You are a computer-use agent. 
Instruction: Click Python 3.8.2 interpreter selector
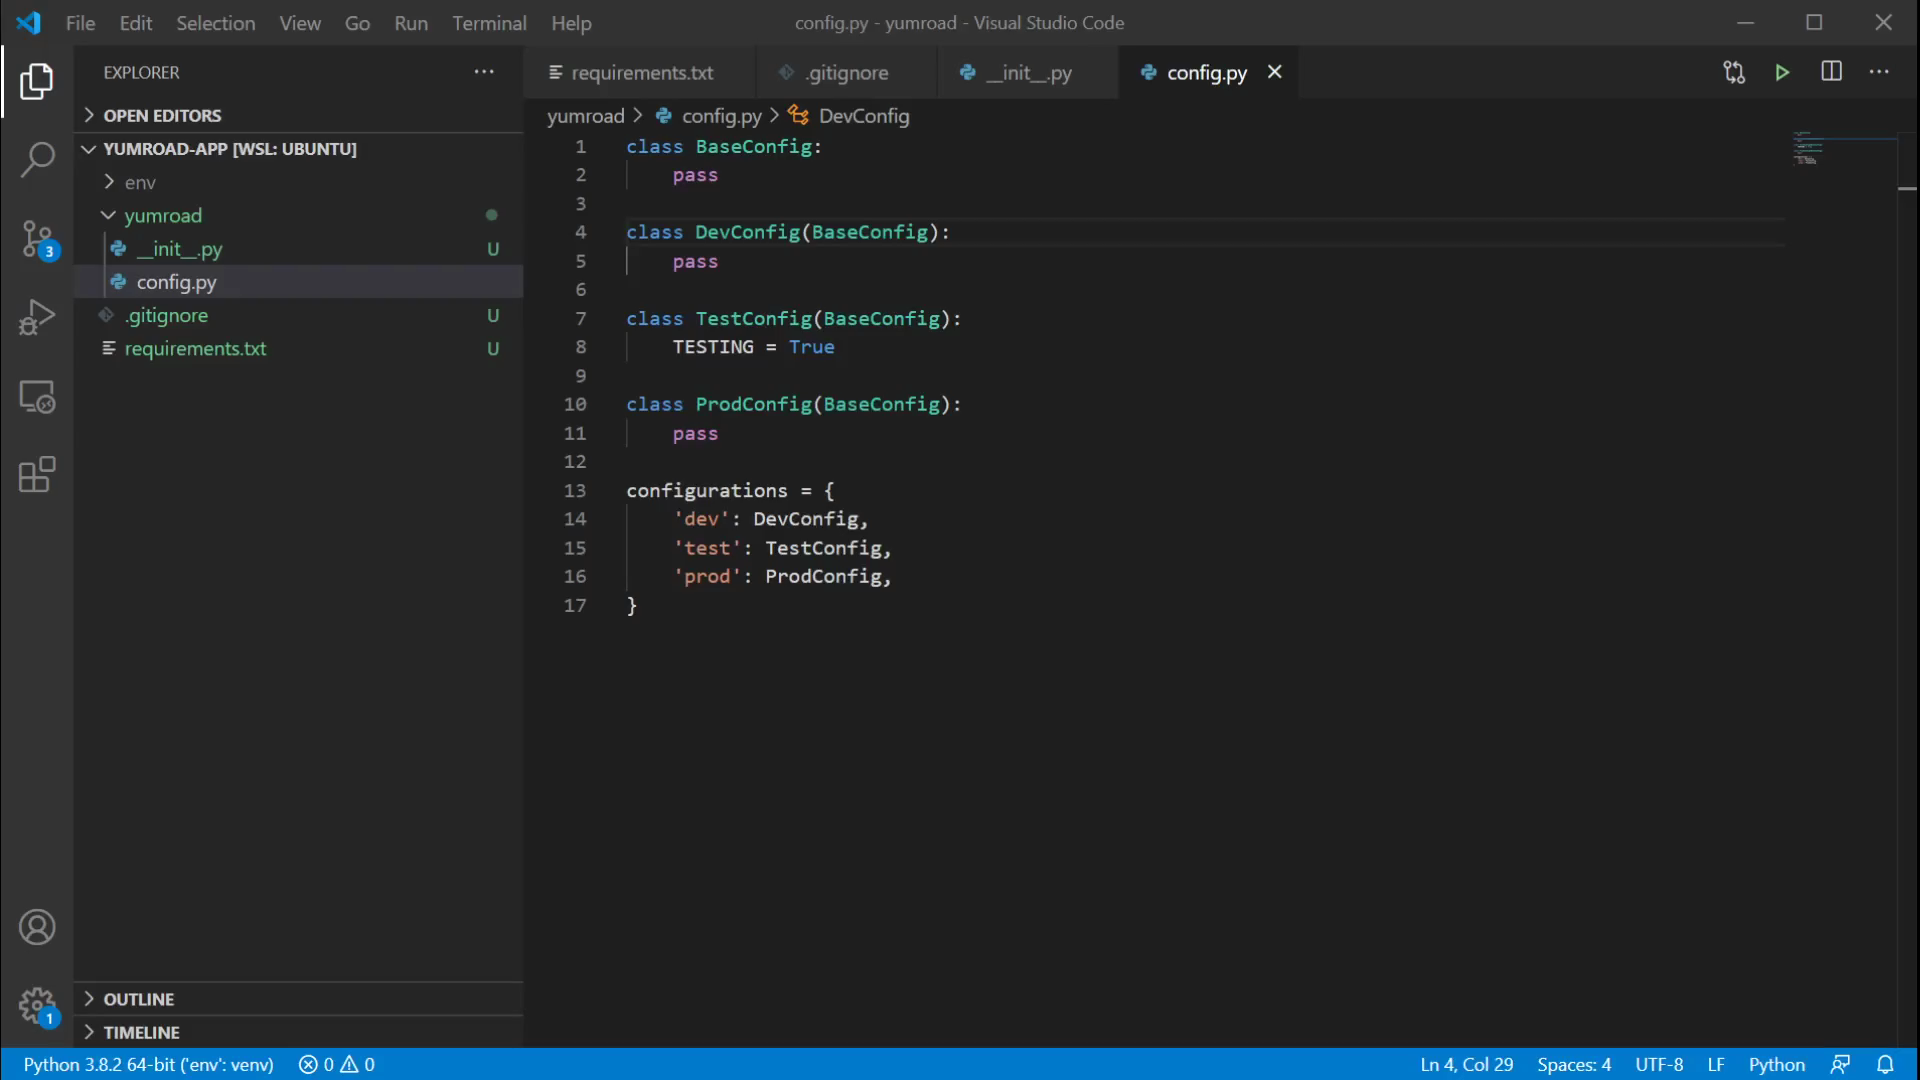148,1064
